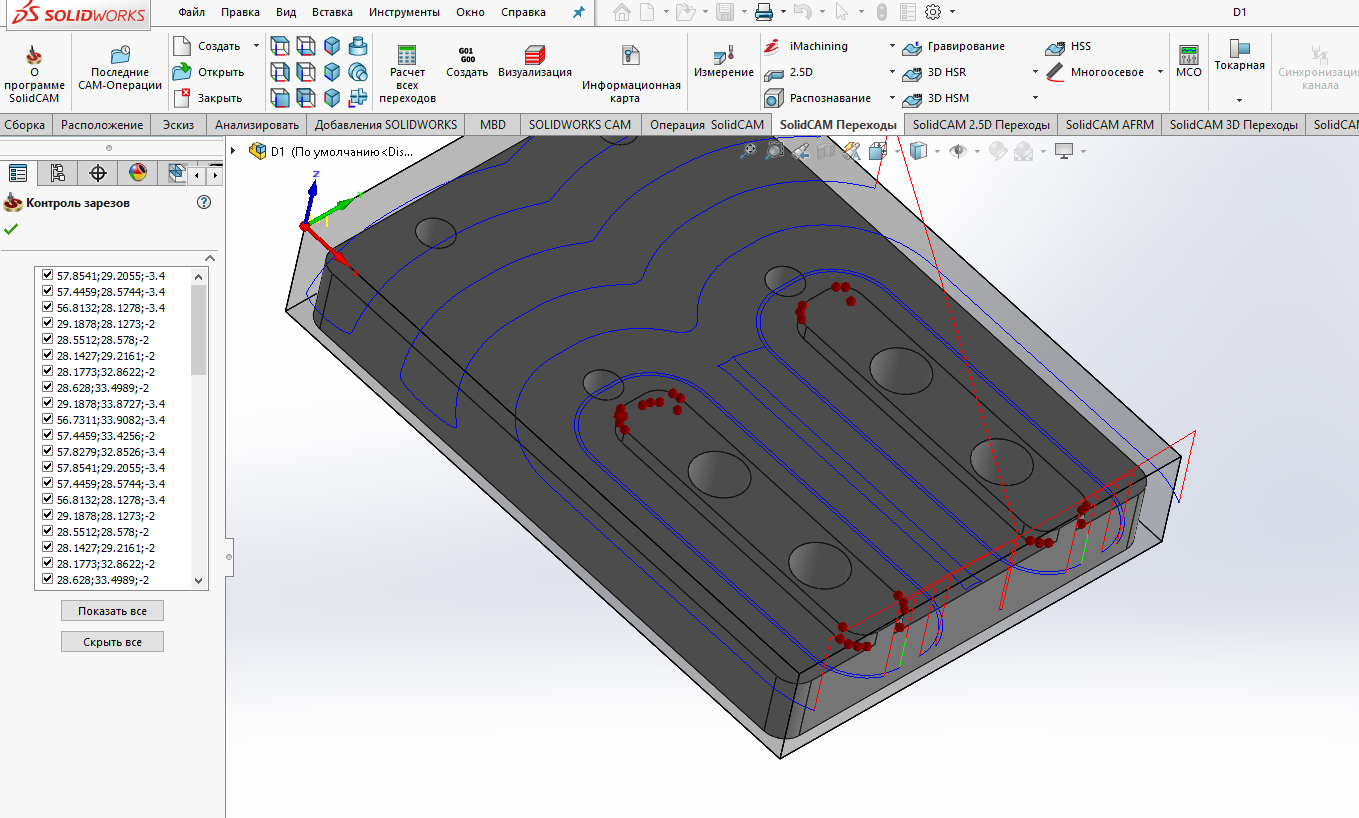The width and height of the screenshot is (1359, 818).
Task: Uncheck point 29.1878;33.8727;-3.4
Action: click(47, 403)
